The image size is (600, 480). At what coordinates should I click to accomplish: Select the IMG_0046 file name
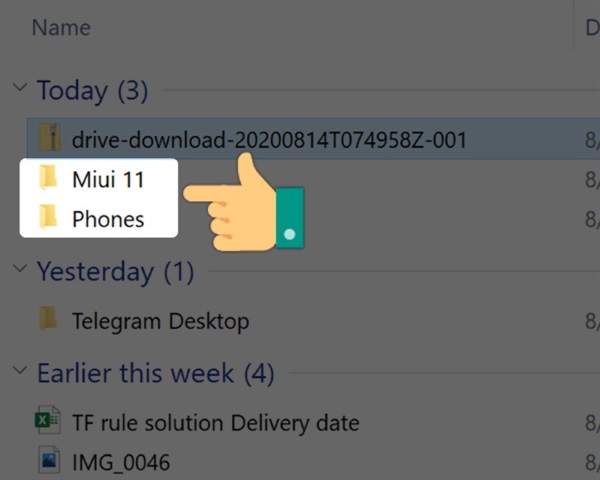coord(121,462)
